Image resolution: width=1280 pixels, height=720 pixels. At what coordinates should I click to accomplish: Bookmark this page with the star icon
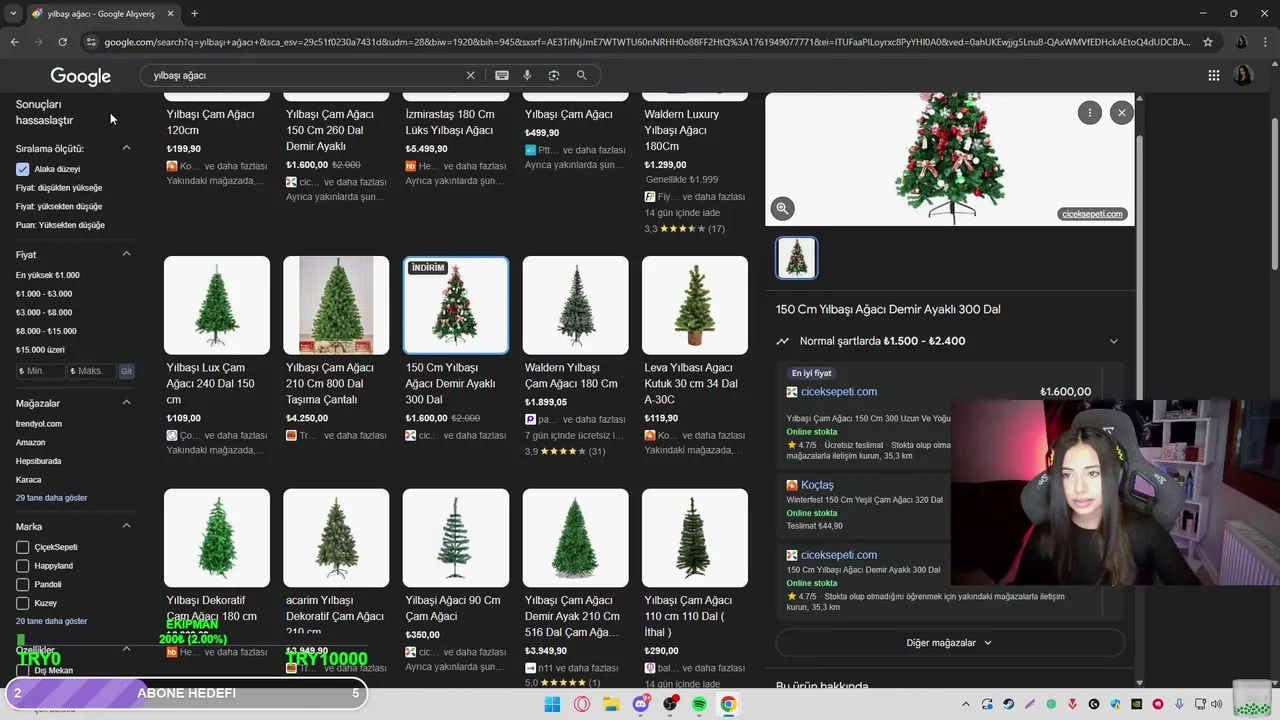(1208, 42)
